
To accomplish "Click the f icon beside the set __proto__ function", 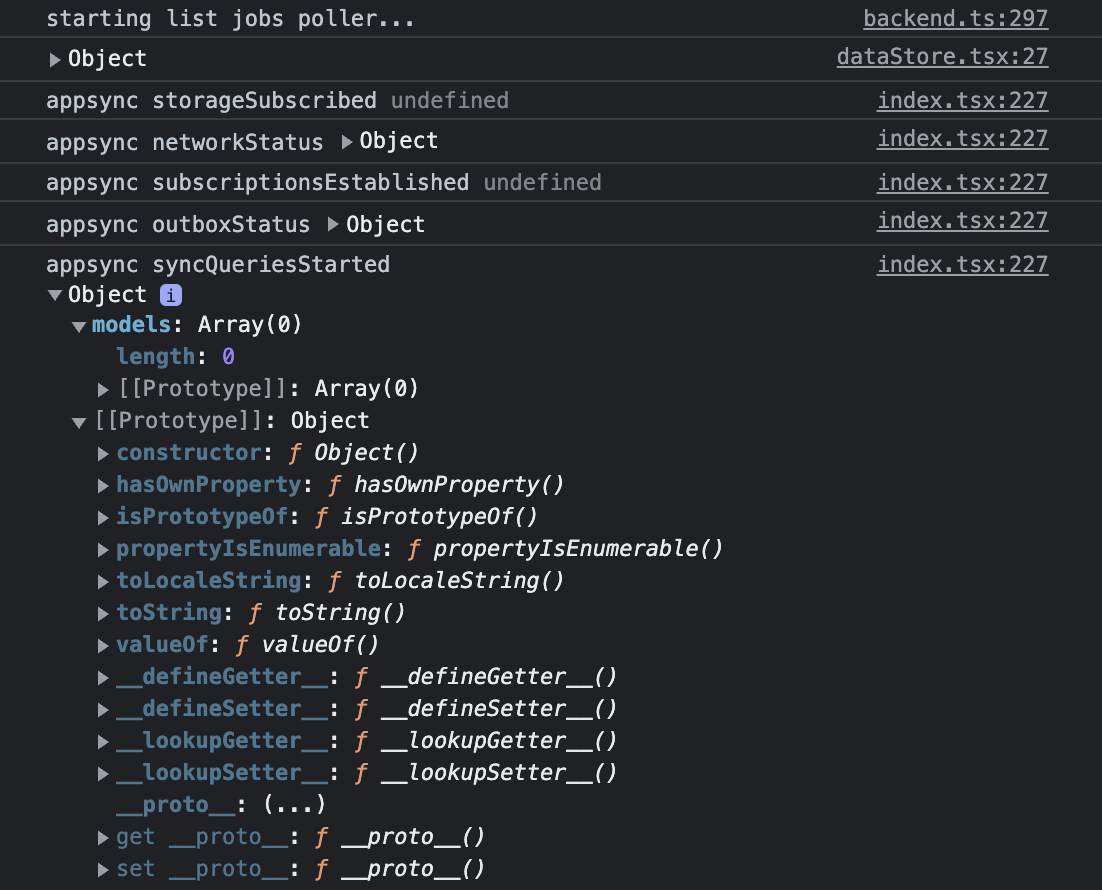I will point(320,868).
